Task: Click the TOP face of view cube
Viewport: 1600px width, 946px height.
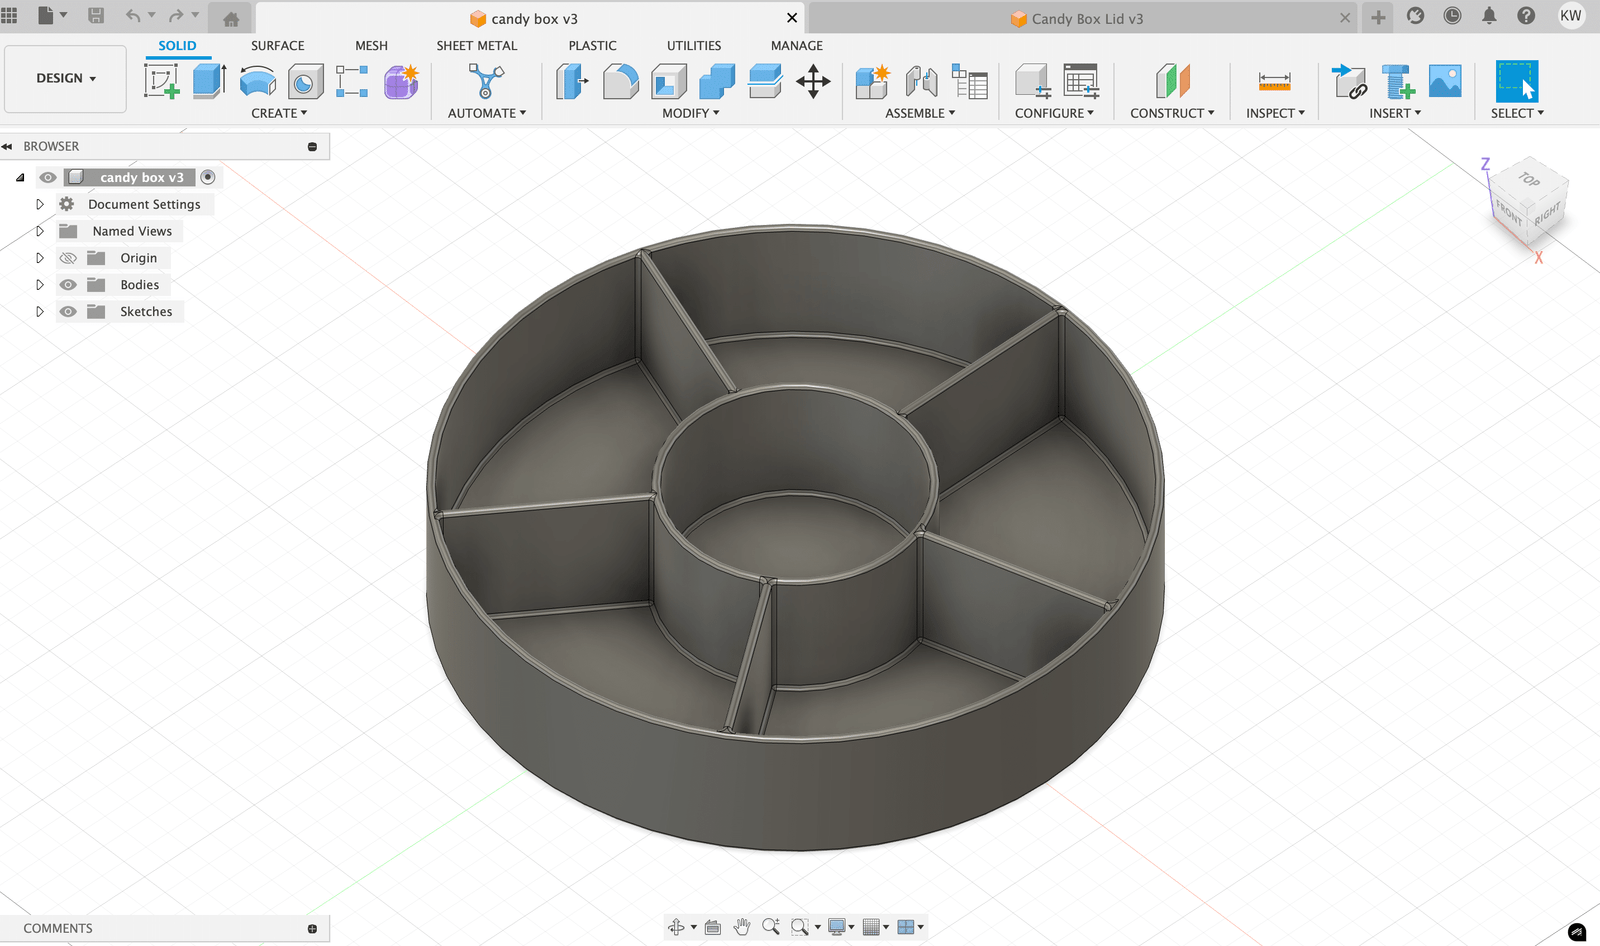Action: (1529, 179)
